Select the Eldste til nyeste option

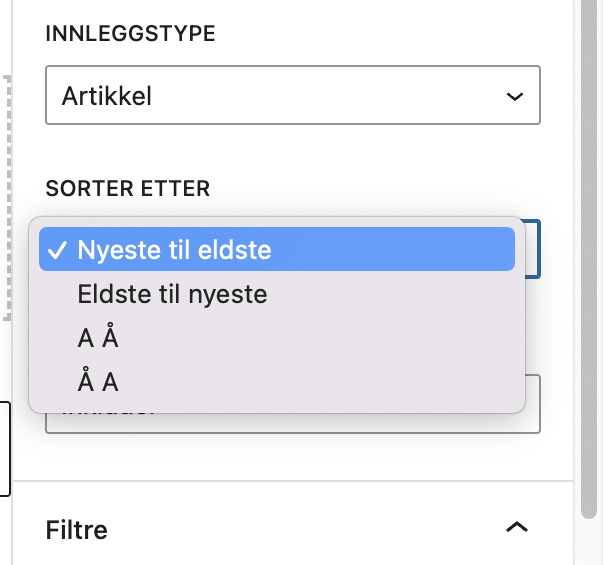click(x=172, y=295)
